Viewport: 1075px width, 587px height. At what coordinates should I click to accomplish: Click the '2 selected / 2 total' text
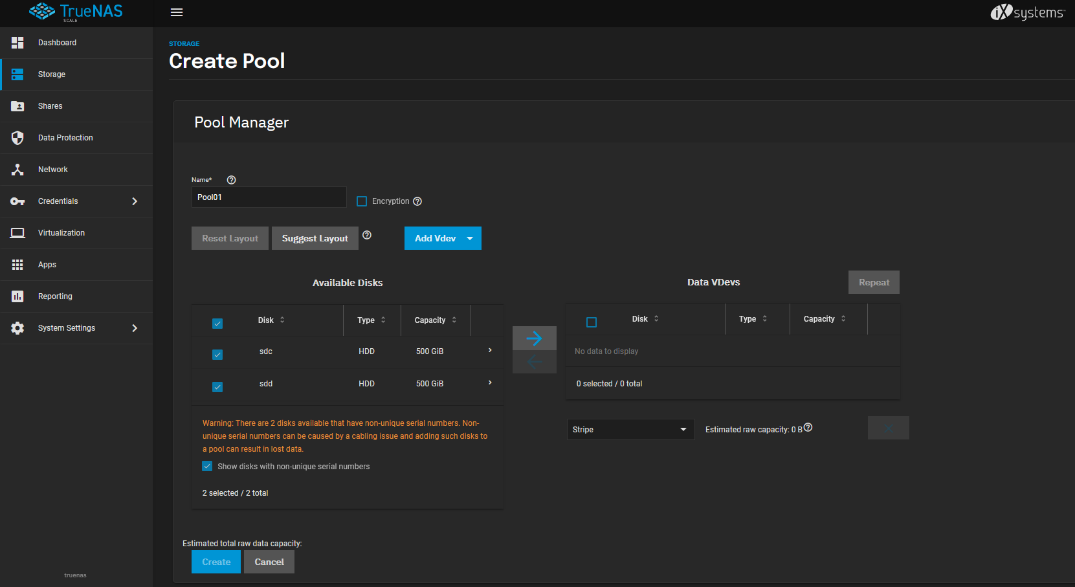235,493
